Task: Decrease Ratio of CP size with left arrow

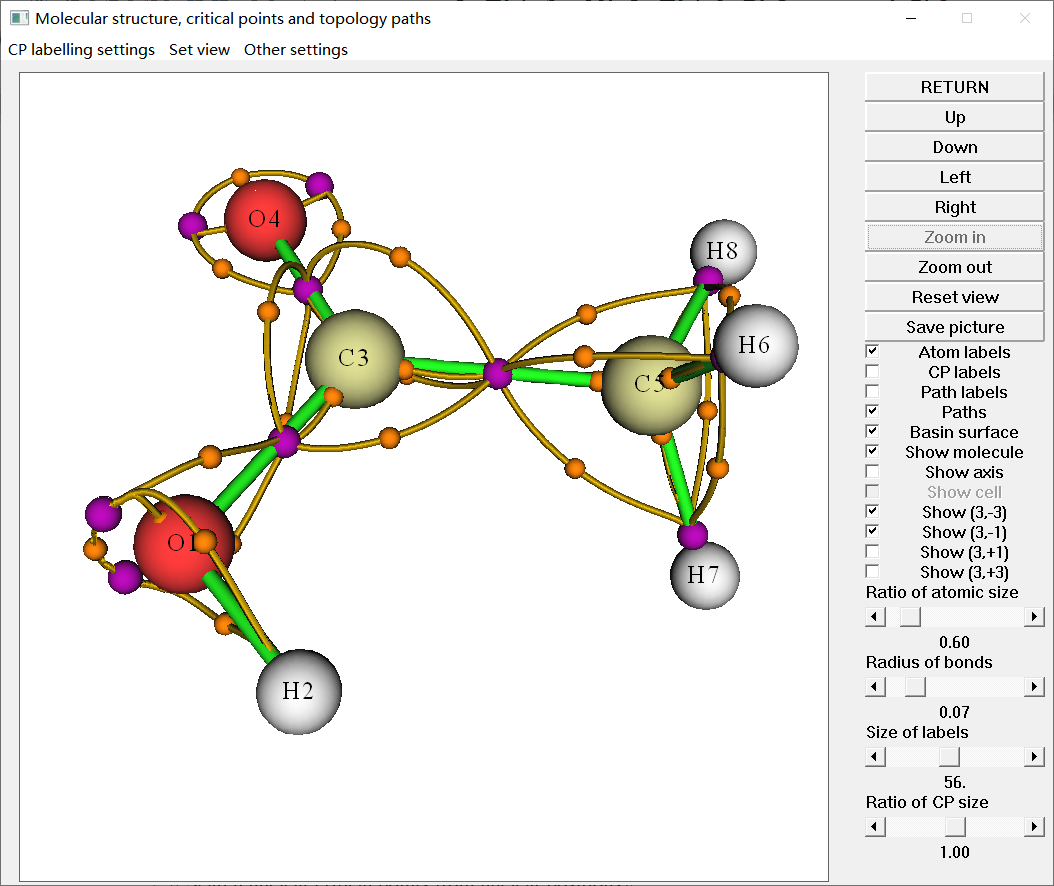Action: point(875,827)
